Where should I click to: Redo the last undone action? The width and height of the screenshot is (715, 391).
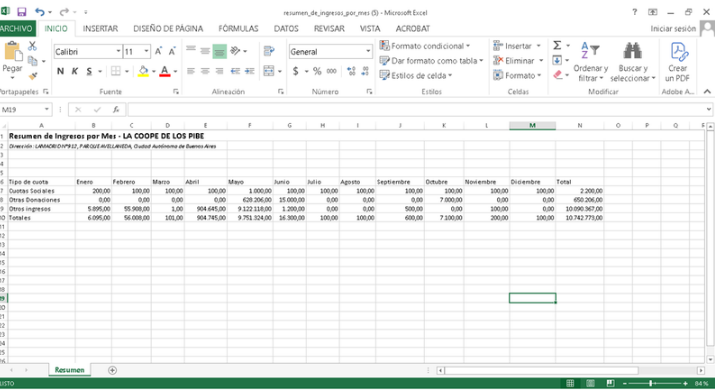click(x=64, y=12)
